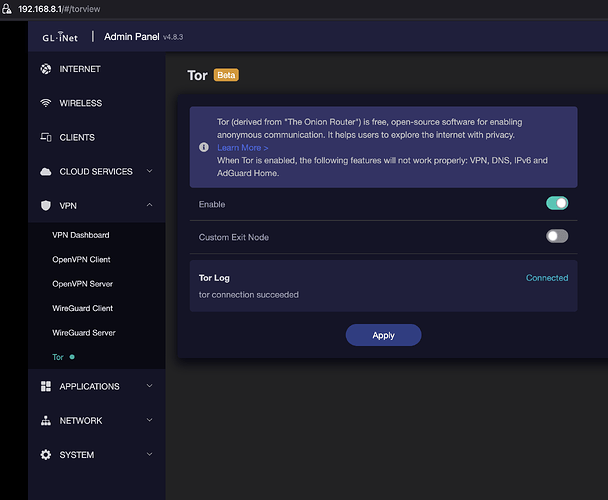Open the INTERNET menu item
This screenshot has height=500, width=608.
(x=97, y=69)
